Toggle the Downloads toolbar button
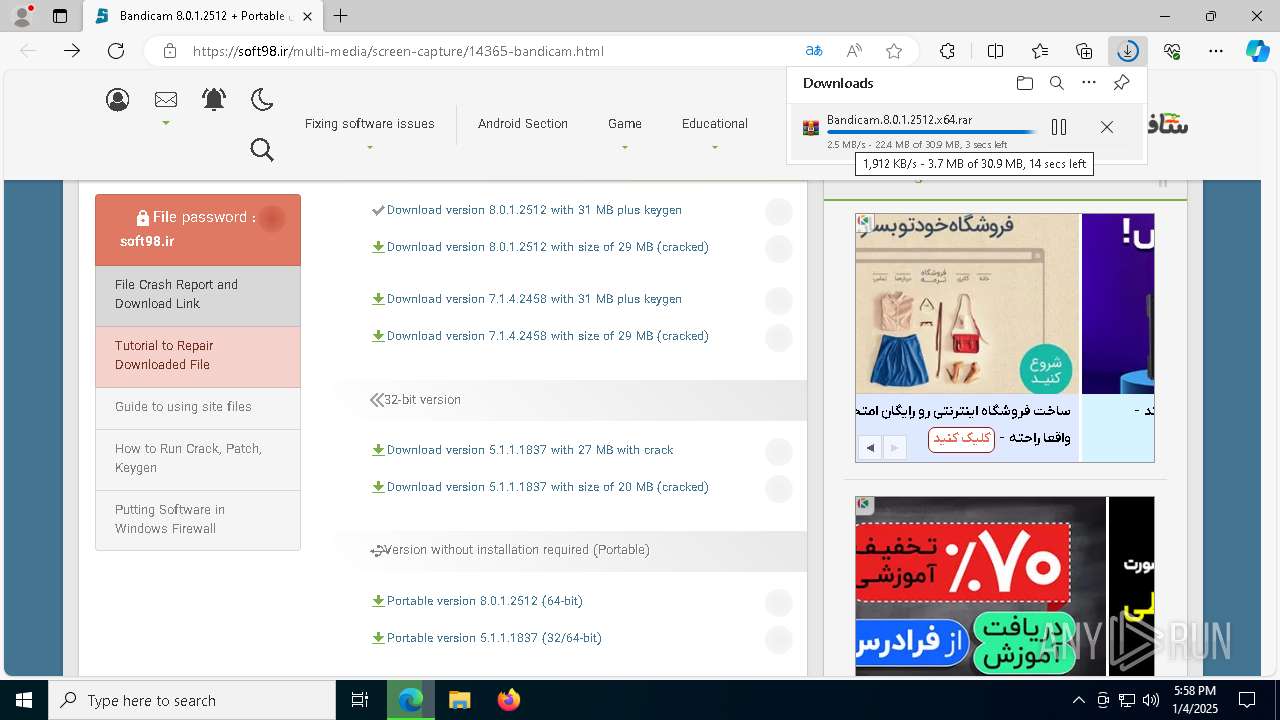 (x=1128, y=51)
